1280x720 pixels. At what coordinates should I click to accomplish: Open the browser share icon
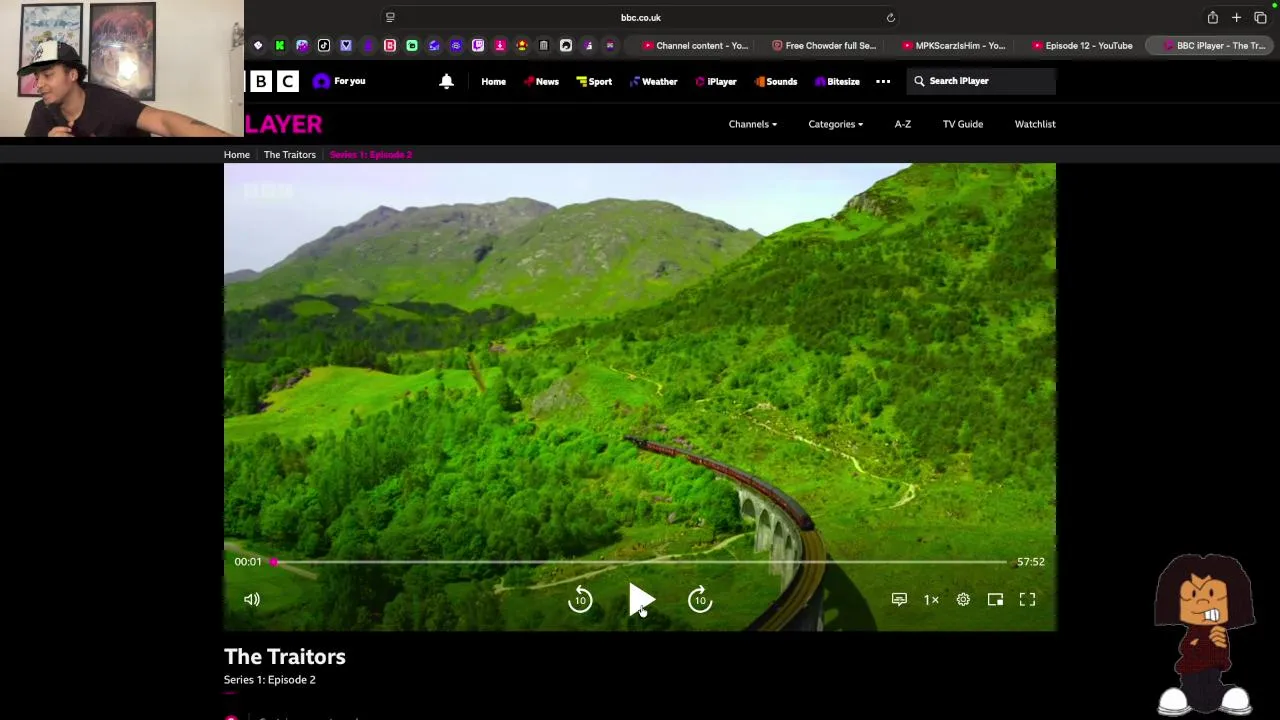1212,17
